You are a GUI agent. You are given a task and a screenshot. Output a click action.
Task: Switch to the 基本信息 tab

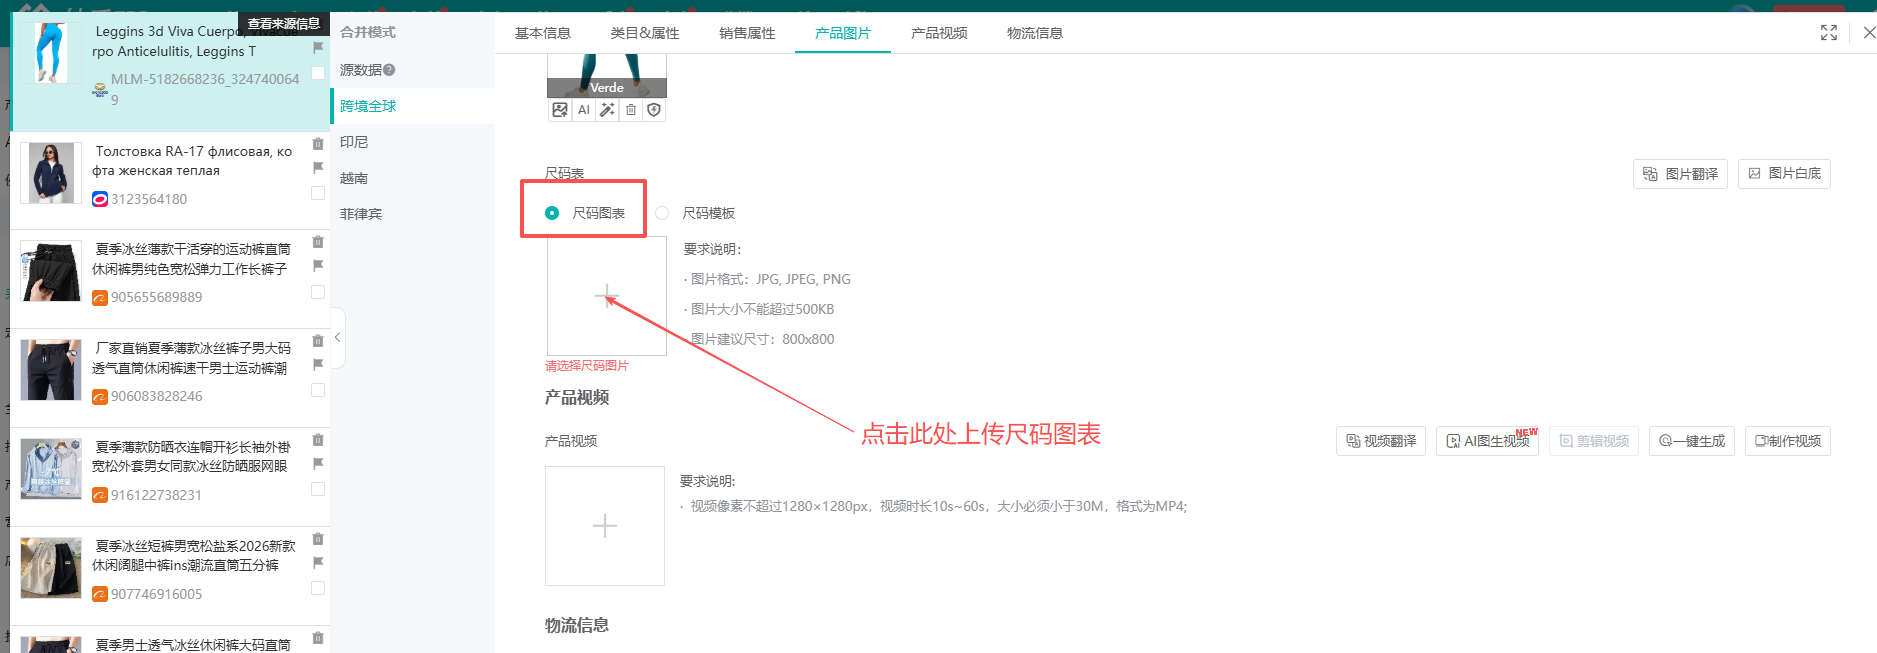[x=543, y=33]
